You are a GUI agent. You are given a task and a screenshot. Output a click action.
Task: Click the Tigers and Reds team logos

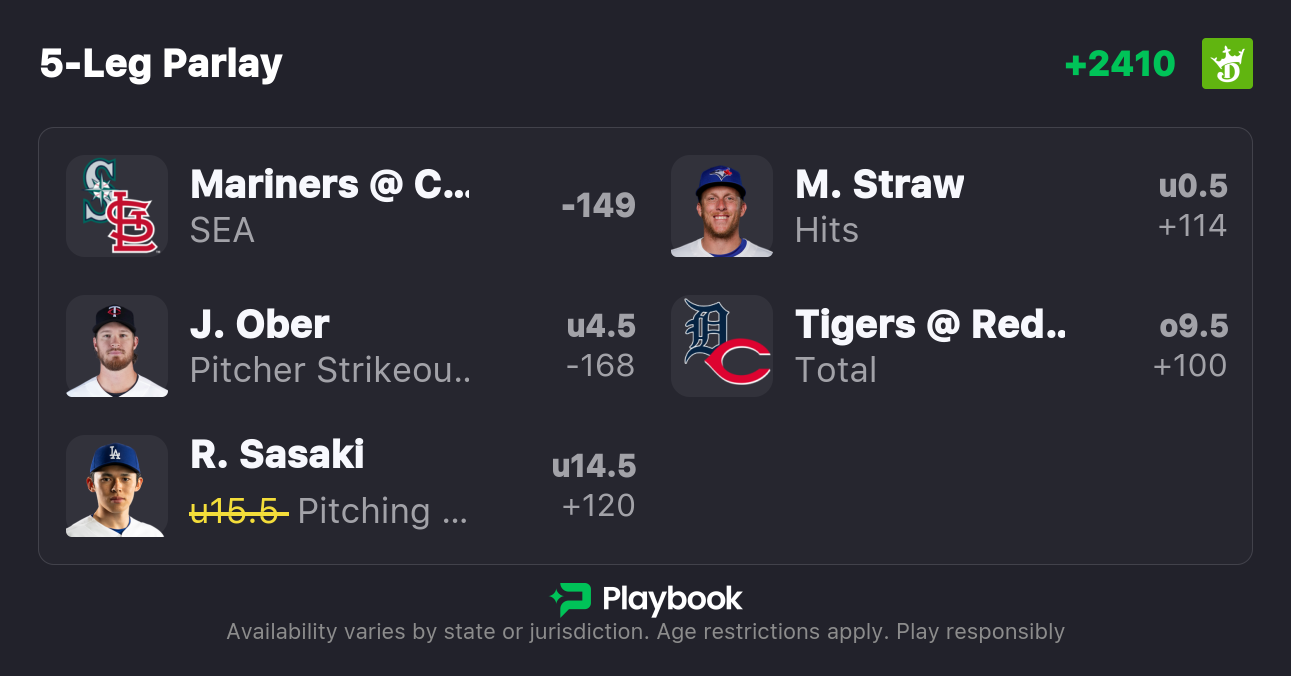[722, 346]
